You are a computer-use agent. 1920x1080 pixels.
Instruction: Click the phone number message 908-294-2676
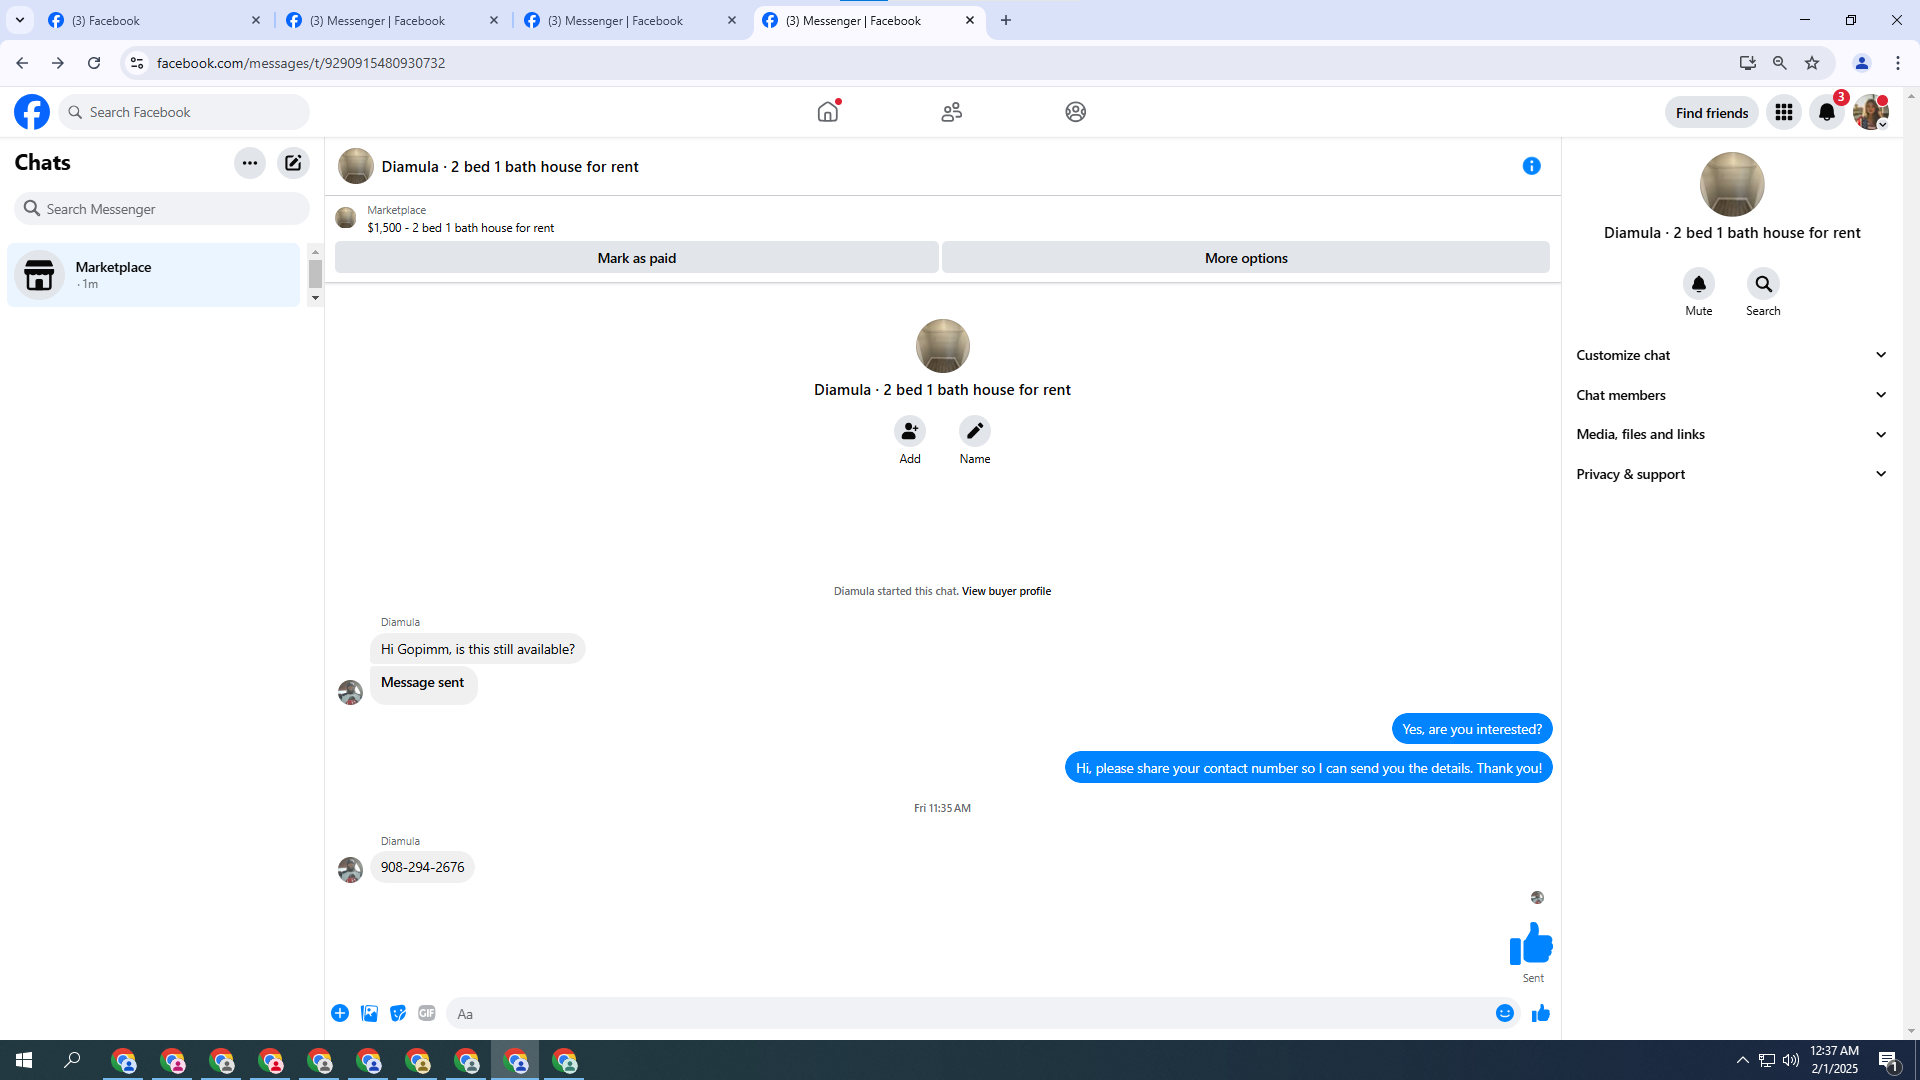click(422, 868)
